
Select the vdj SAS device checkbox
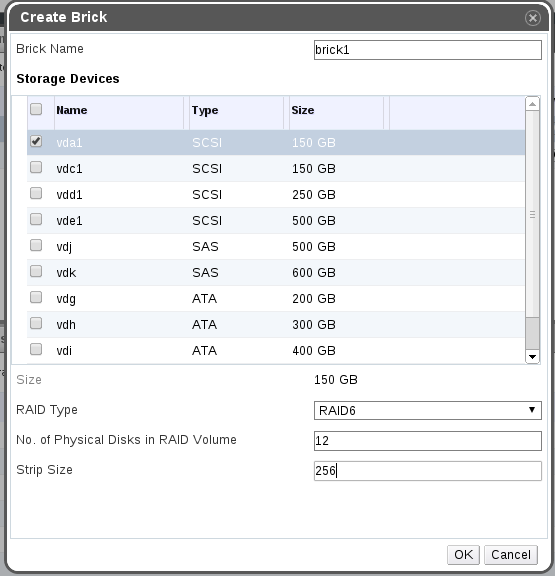tap(36, 245)
